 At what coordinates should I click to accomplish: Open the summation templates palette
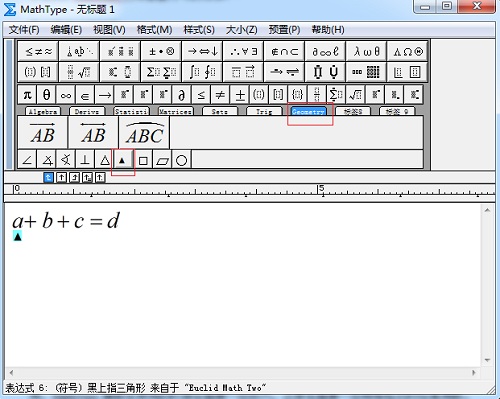tap(161, 72)
